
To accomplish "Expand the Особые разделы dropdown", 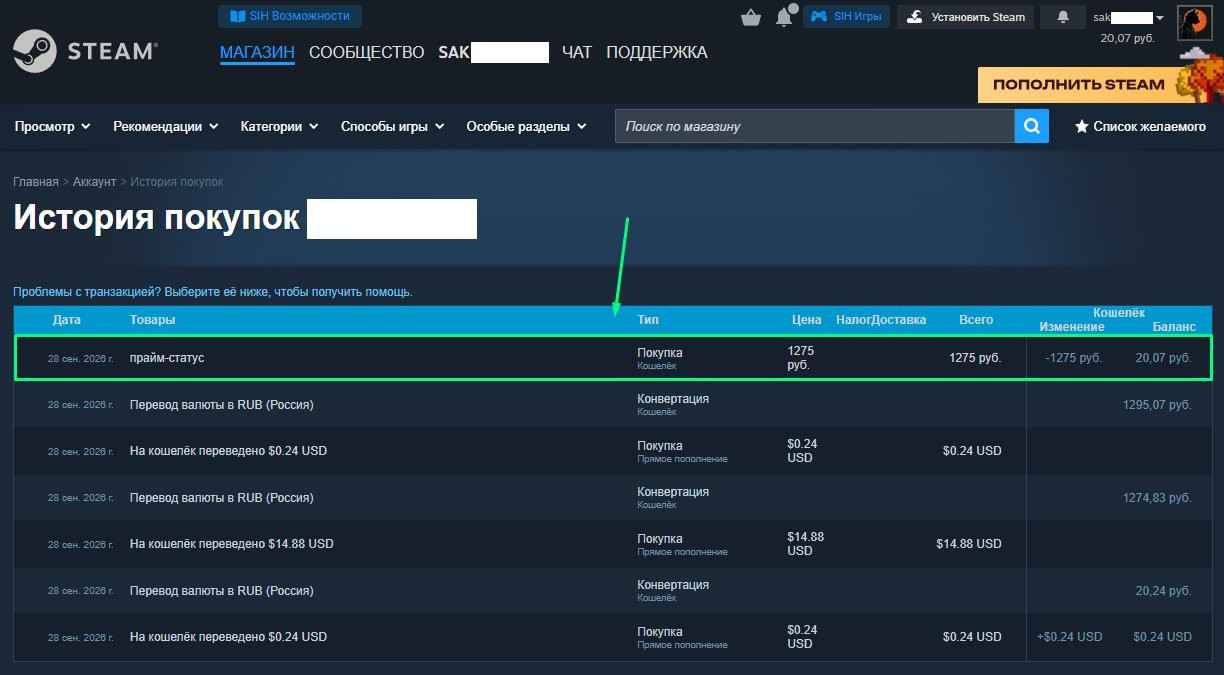I will coord(527,127).
